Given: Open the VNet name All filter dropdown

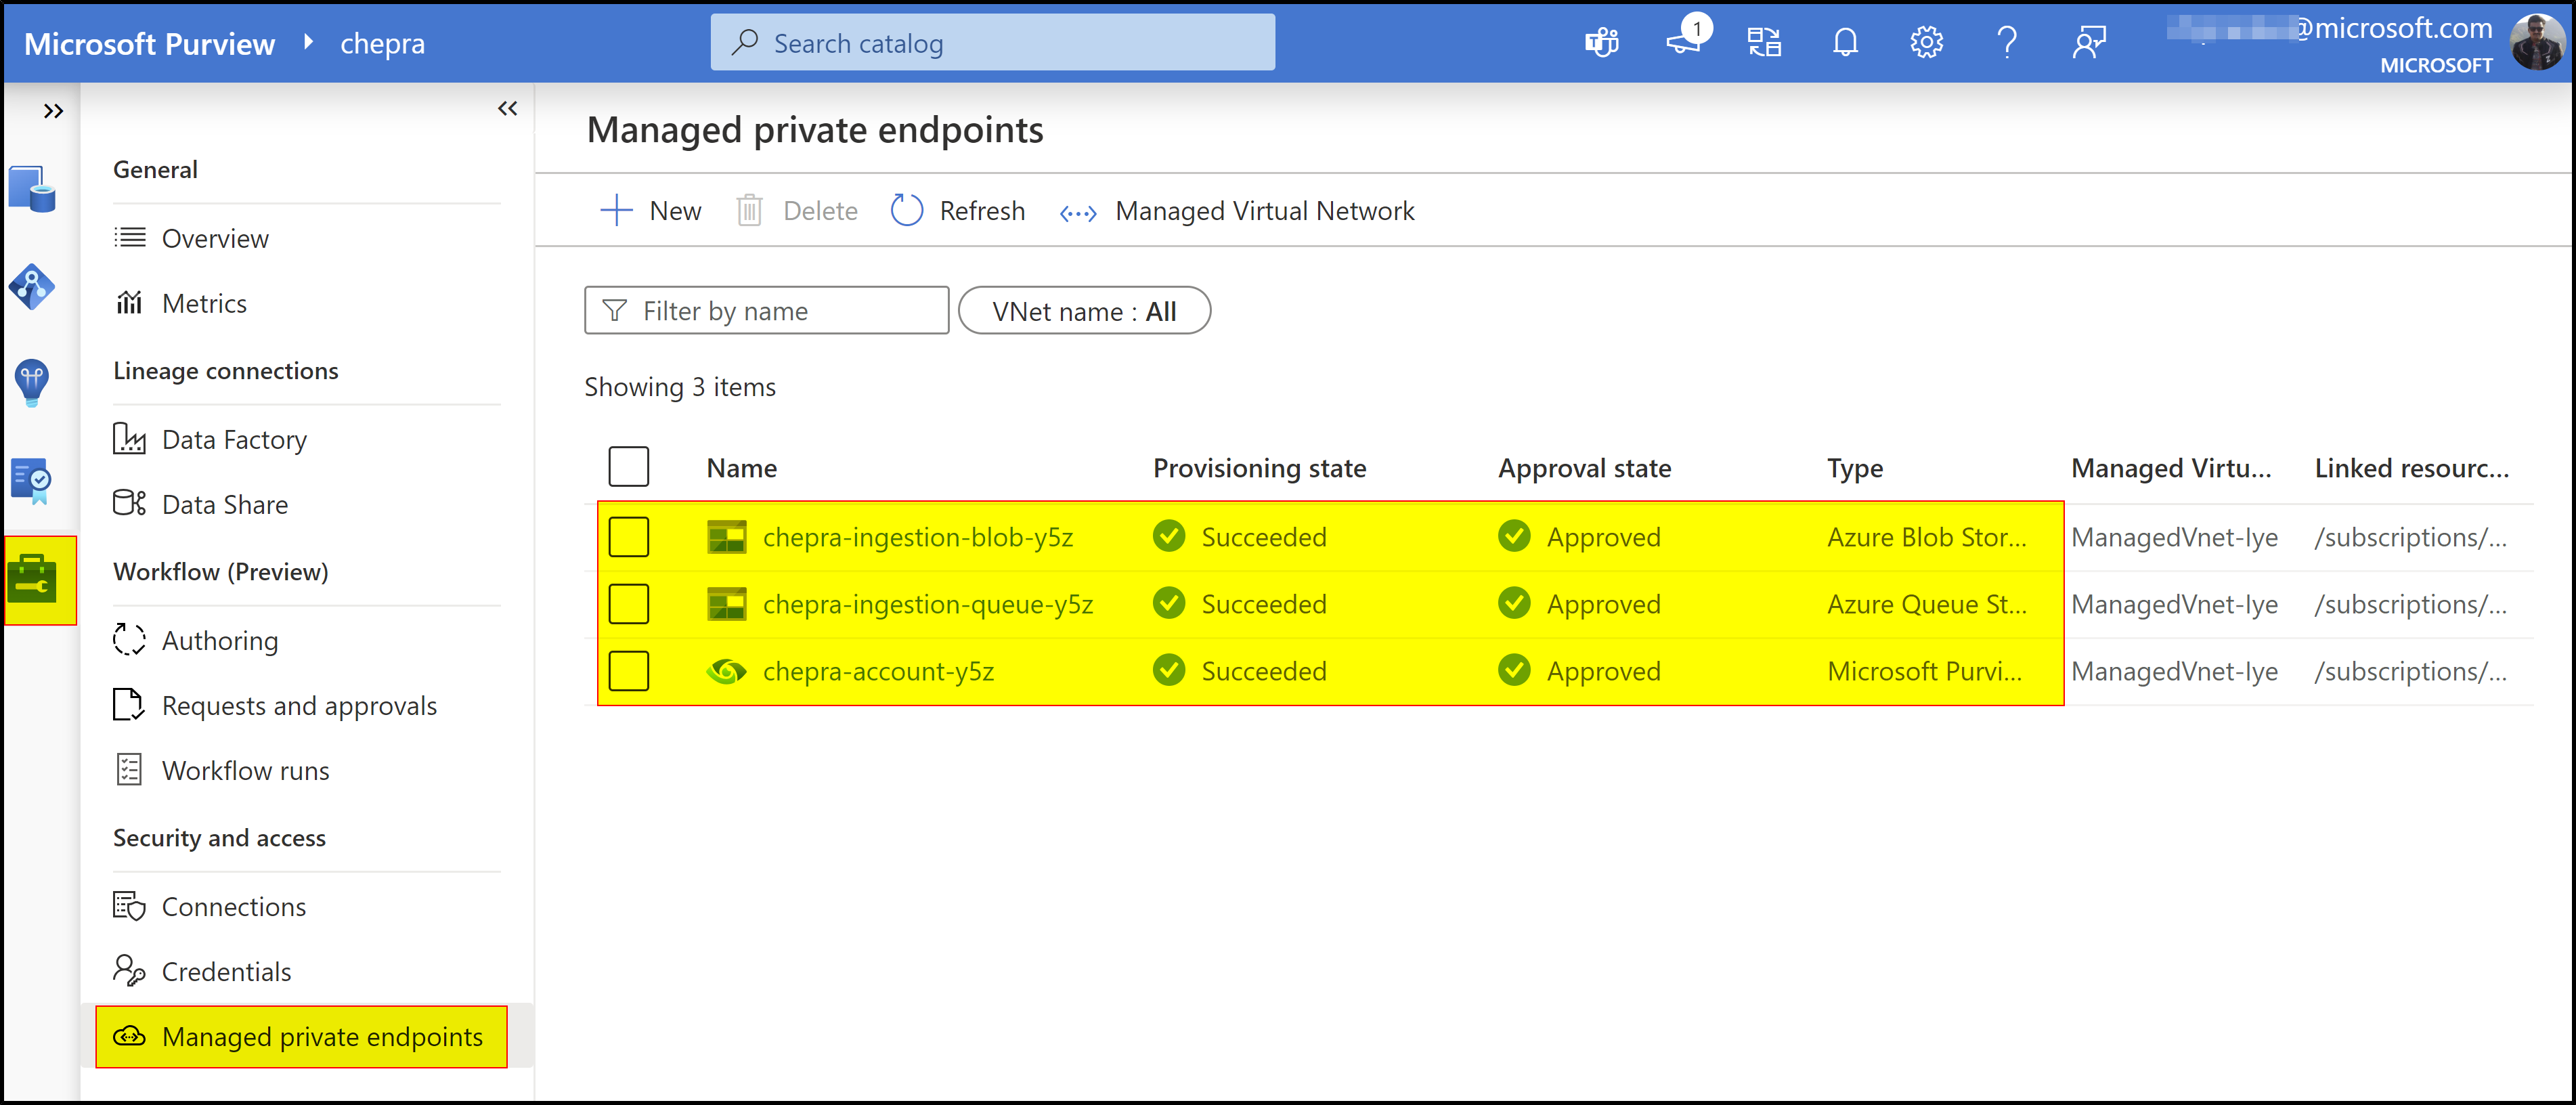Looking at the screenshot, I should [x=1085, y=311].
